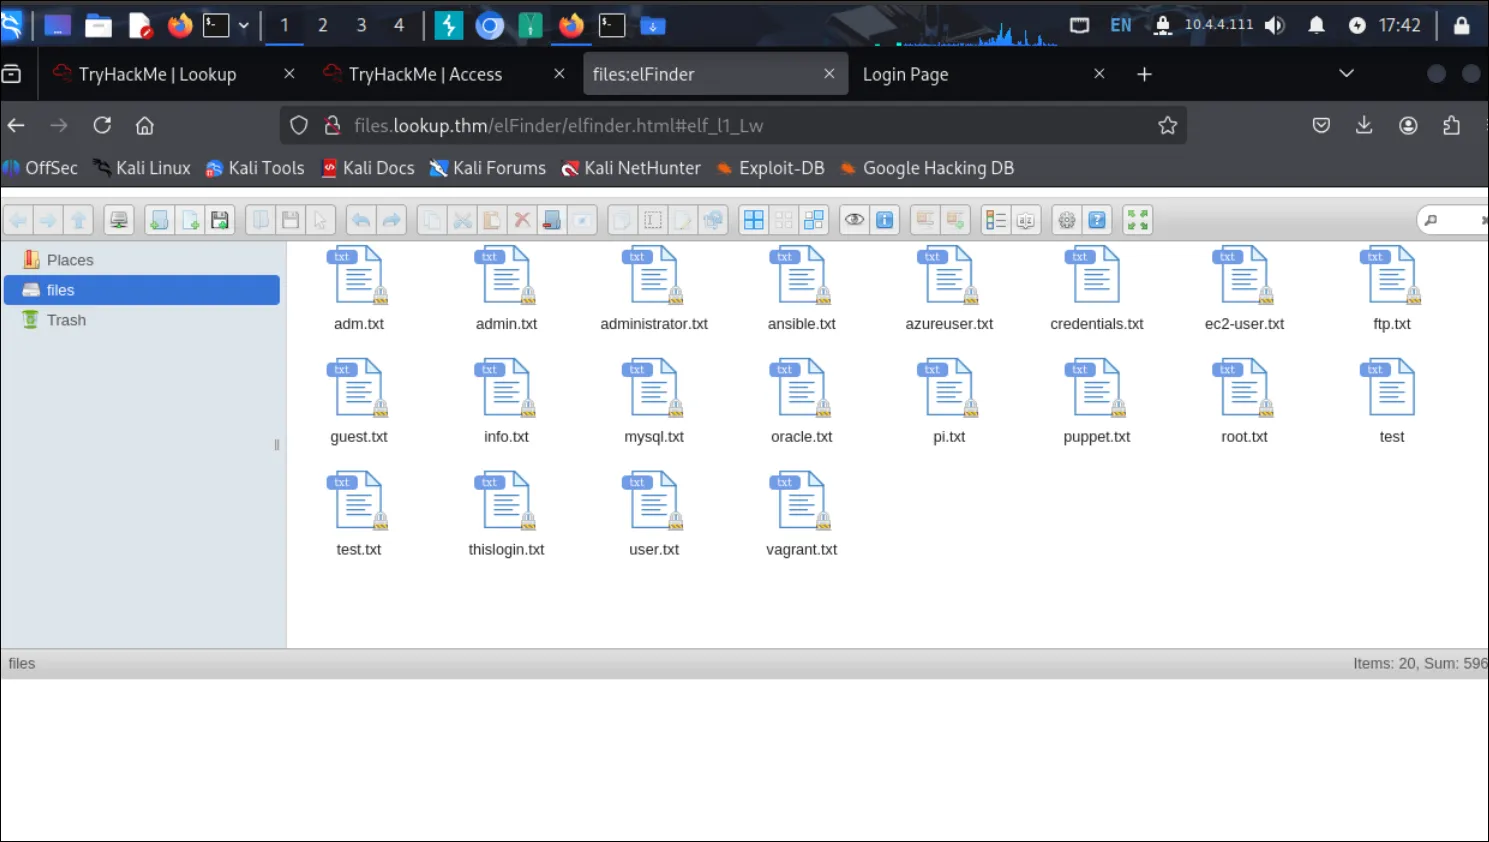Image resolution: width=1489 pixels, height=842 pixels.
Task: Go to parent folder with up arrow
Action: click(78, 220)
